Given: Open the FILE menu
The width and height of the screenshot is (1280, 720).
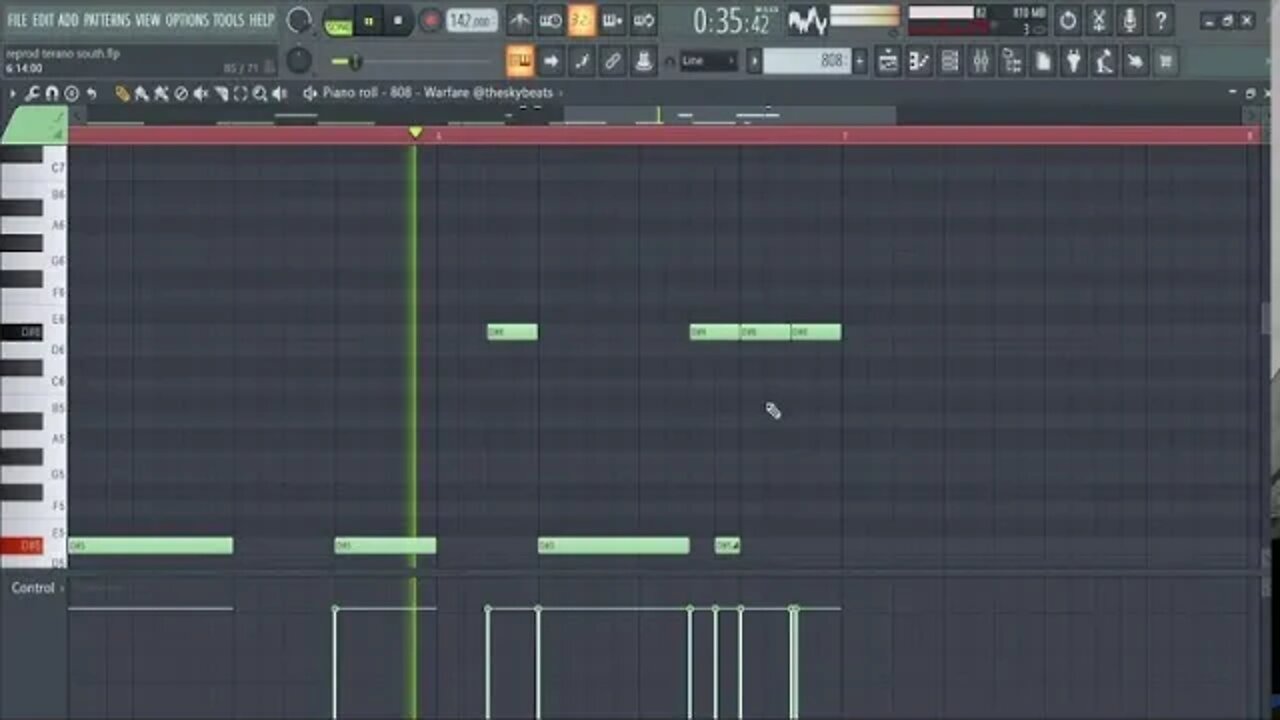Looking at the screenshot, I should pos(17,20).
